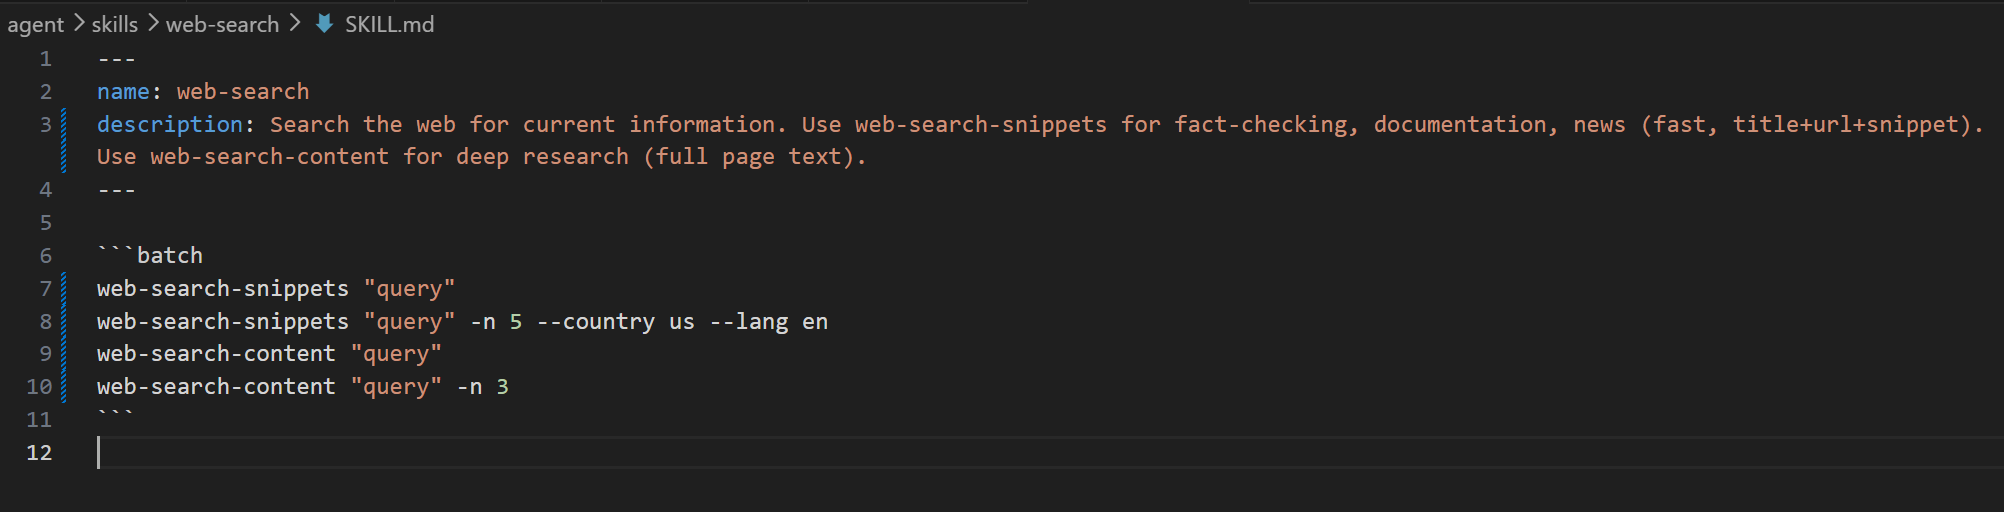Click 'web-search-content' on line 9
The image size is (2004, 512).
click(x=216, y=354)
